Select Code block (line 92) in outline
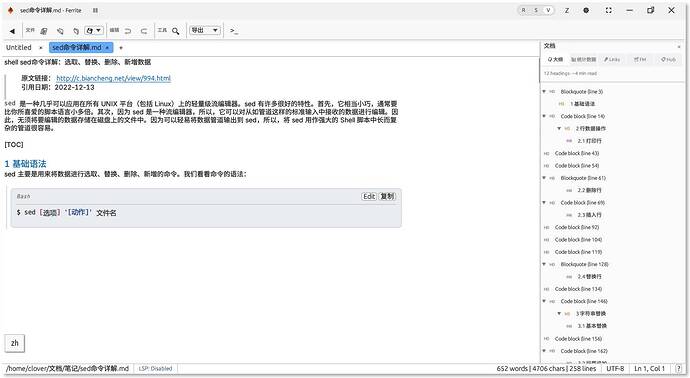The image size is (690, 378). point(577,227)
